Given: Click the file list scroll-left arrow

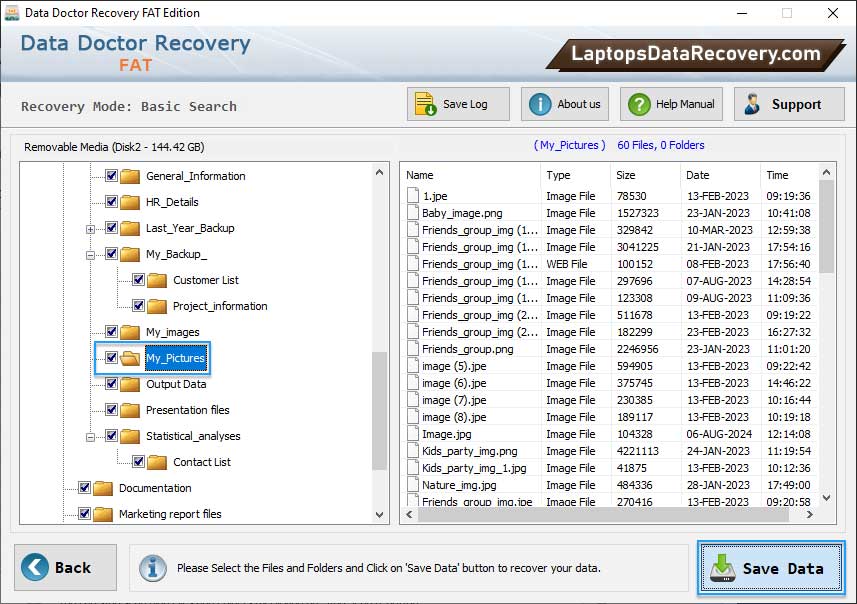Looking at the screenshot, I should pyautogui.click(x=409, y=514).
